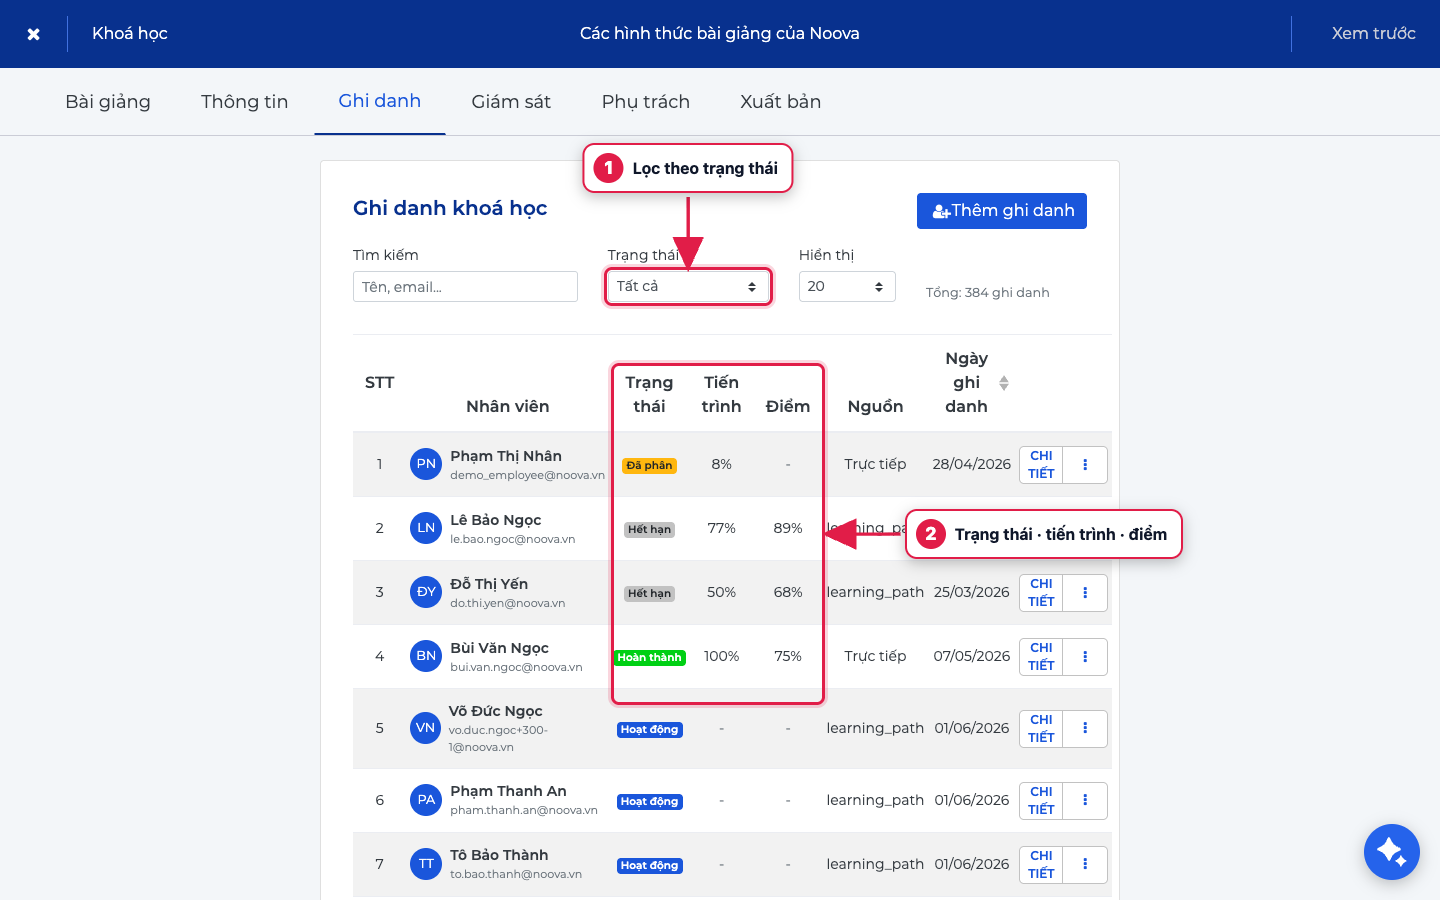This screenshot has height=900, width=1440.
Task: Click the VN avatar of Võ Đức Ngọc
Action: pos(426,728)
